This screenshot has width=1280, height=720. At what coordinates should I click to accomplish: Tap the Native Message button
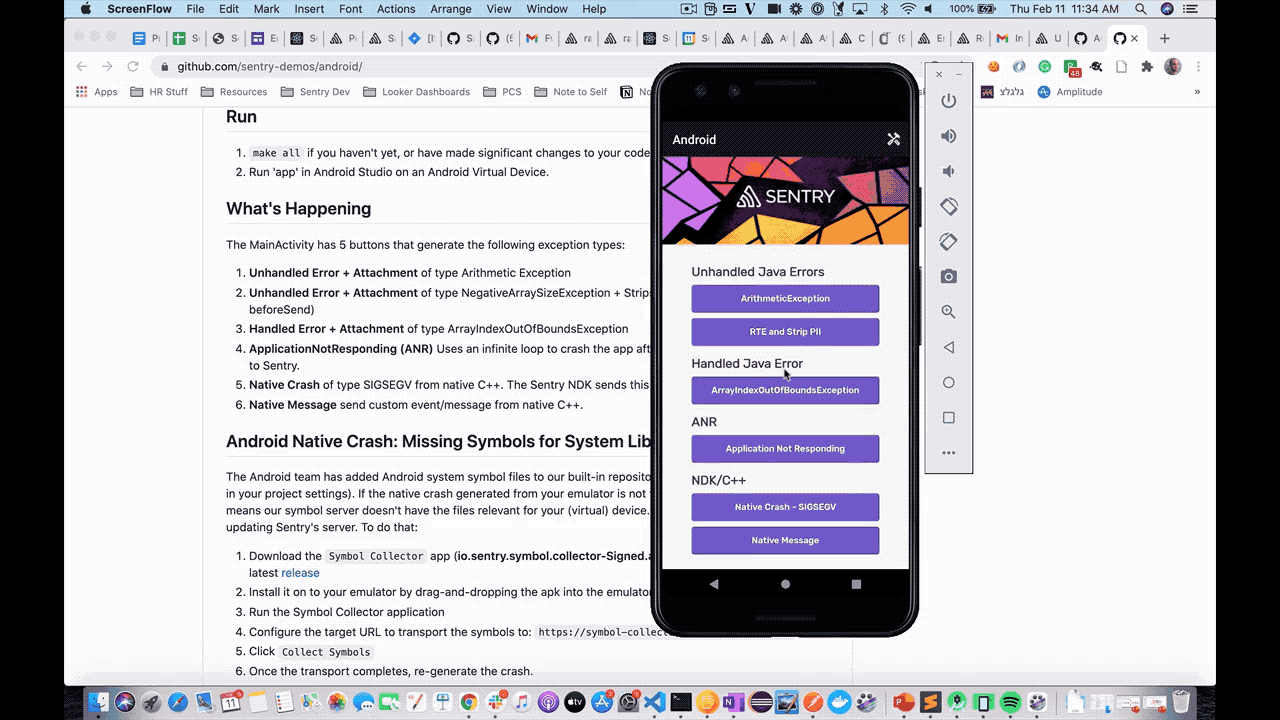(785, 540)
